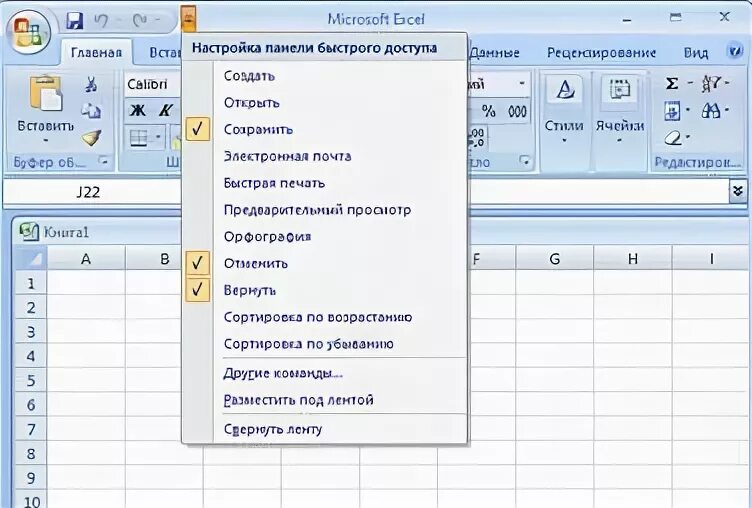Screen dimensions: 752x508
Task: Select column A header
Action: coord(86,259)
